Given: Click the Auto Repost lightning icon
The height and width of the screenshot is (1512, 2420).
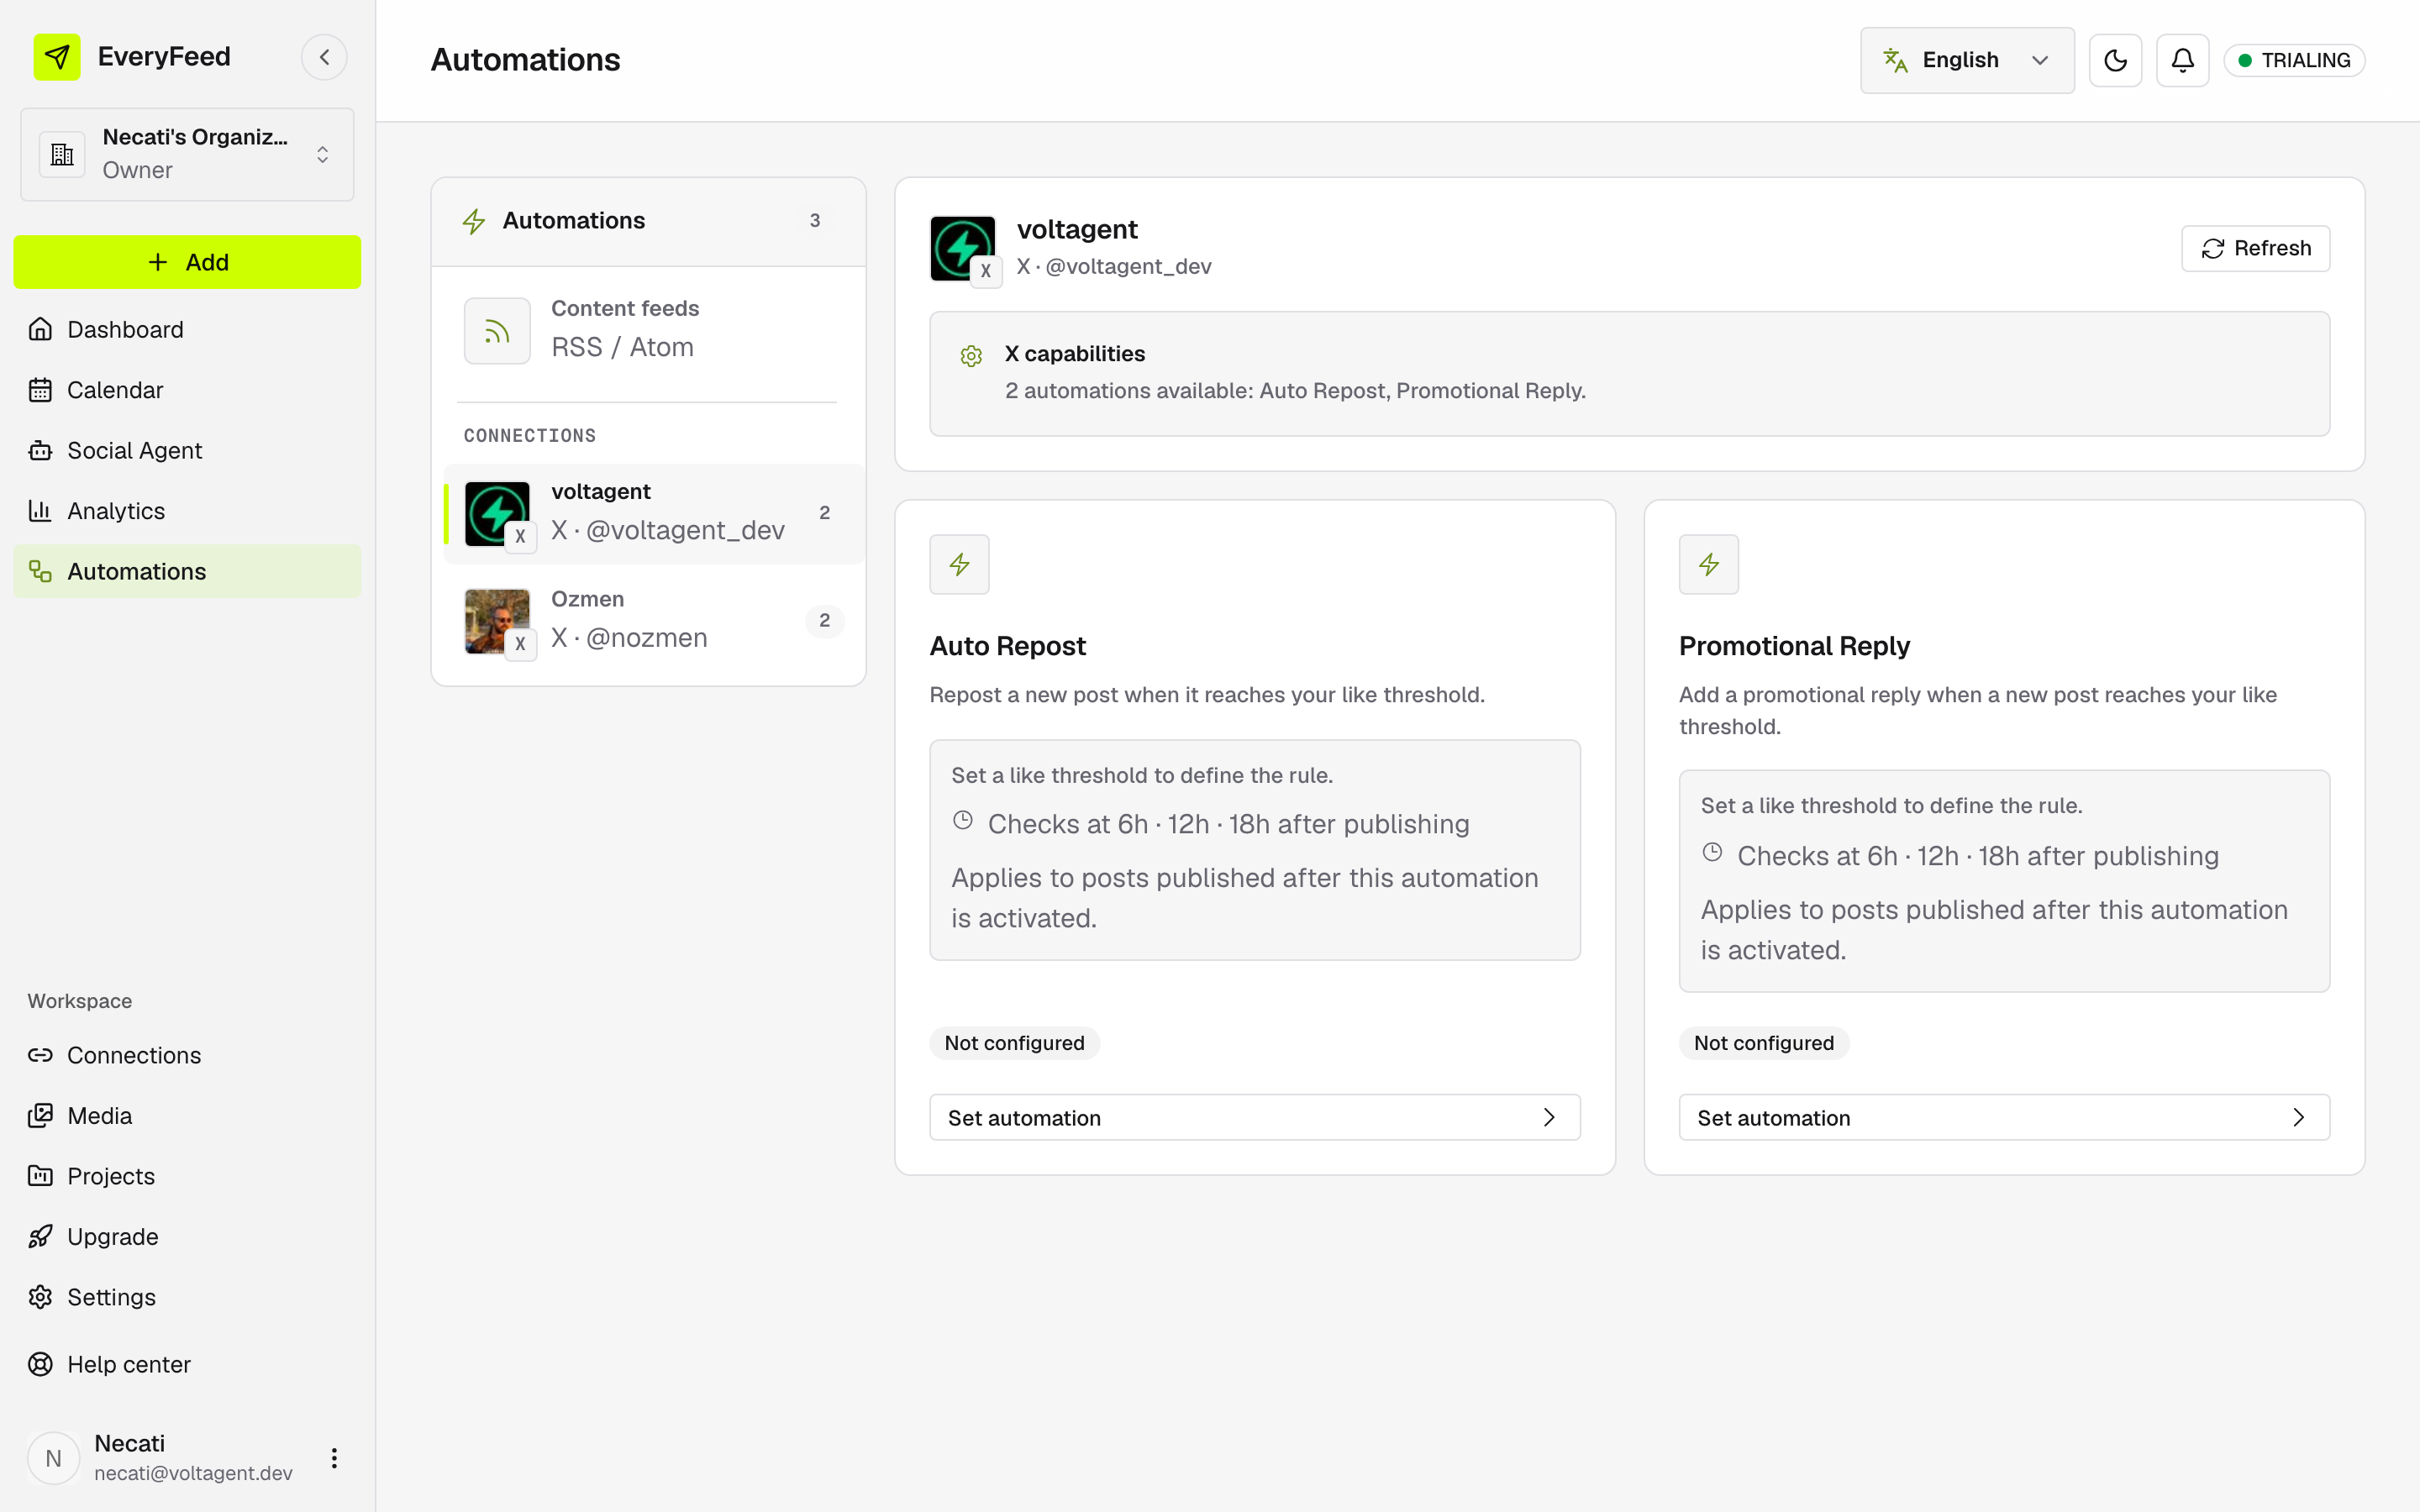Looking at the screenshot, I should pyautogui.click(x=959, y=564).
